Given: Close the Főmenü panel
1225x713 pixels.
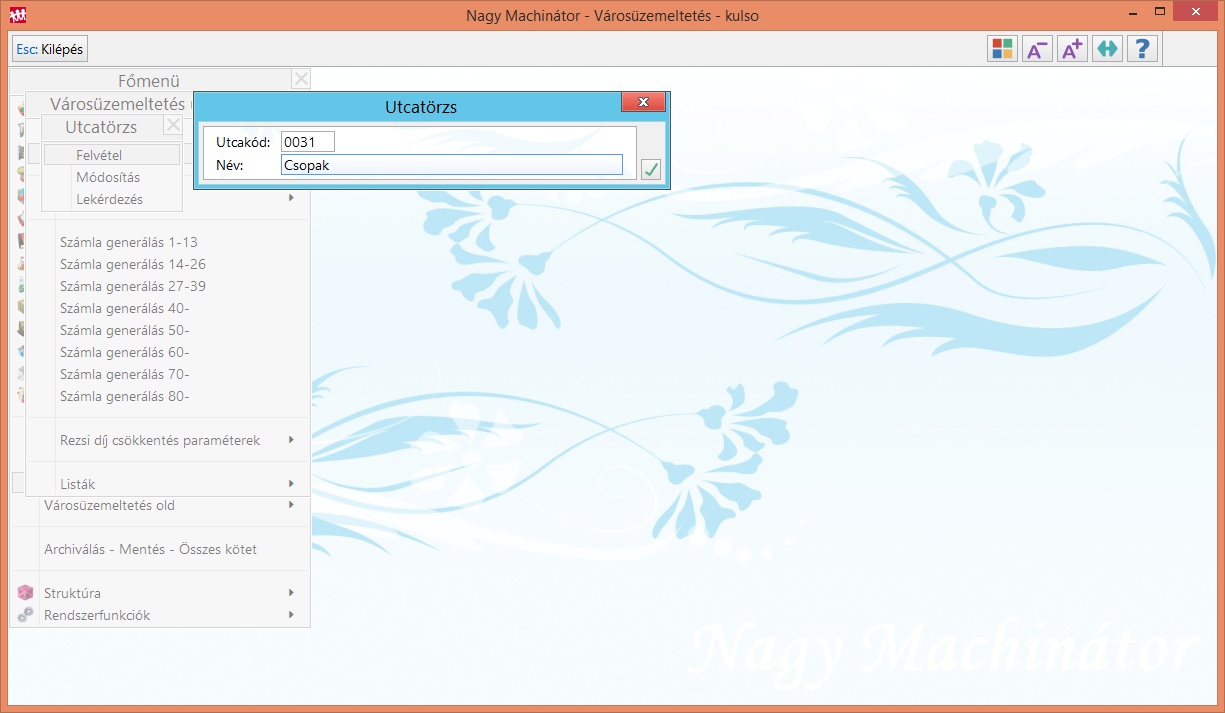Looking at the screenshot, I should [301, 79].
